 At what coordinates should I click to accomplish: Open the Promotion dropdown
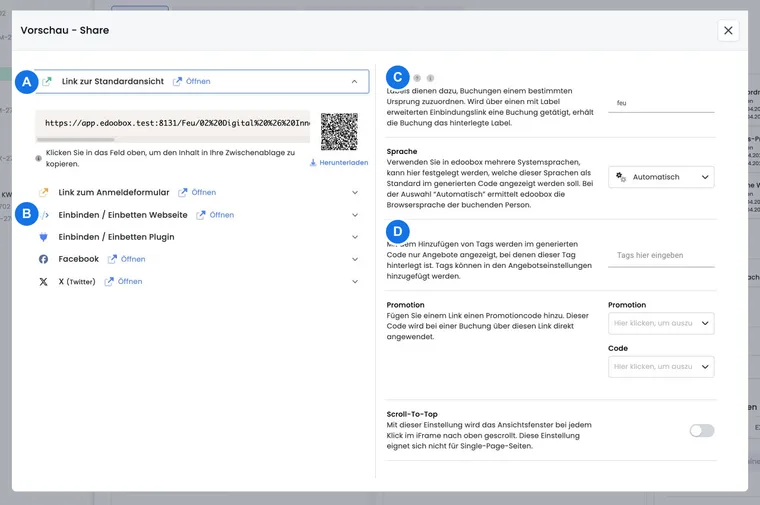click(x=661, y=323)
